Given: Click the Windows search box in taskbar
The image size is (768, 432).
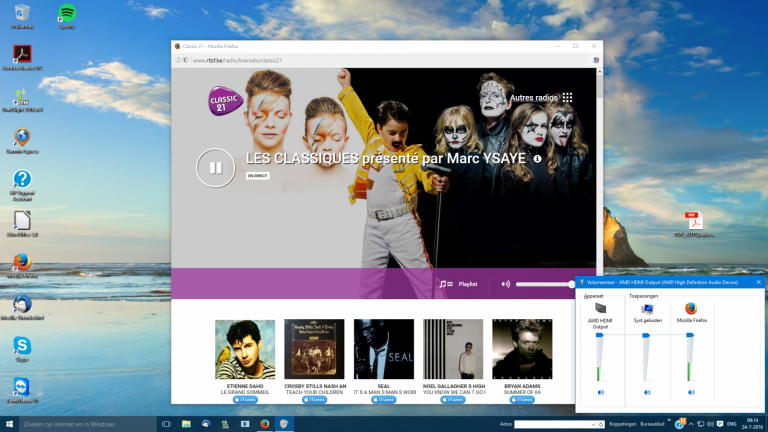Looking at the screenshot, I should [80, 424].
